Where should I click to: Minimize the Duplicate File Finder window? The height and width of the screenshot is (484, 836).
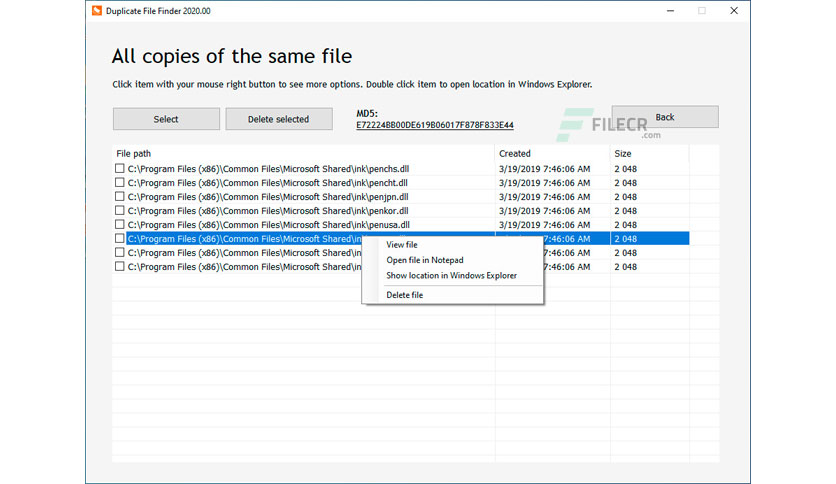(x=670, y=11)
